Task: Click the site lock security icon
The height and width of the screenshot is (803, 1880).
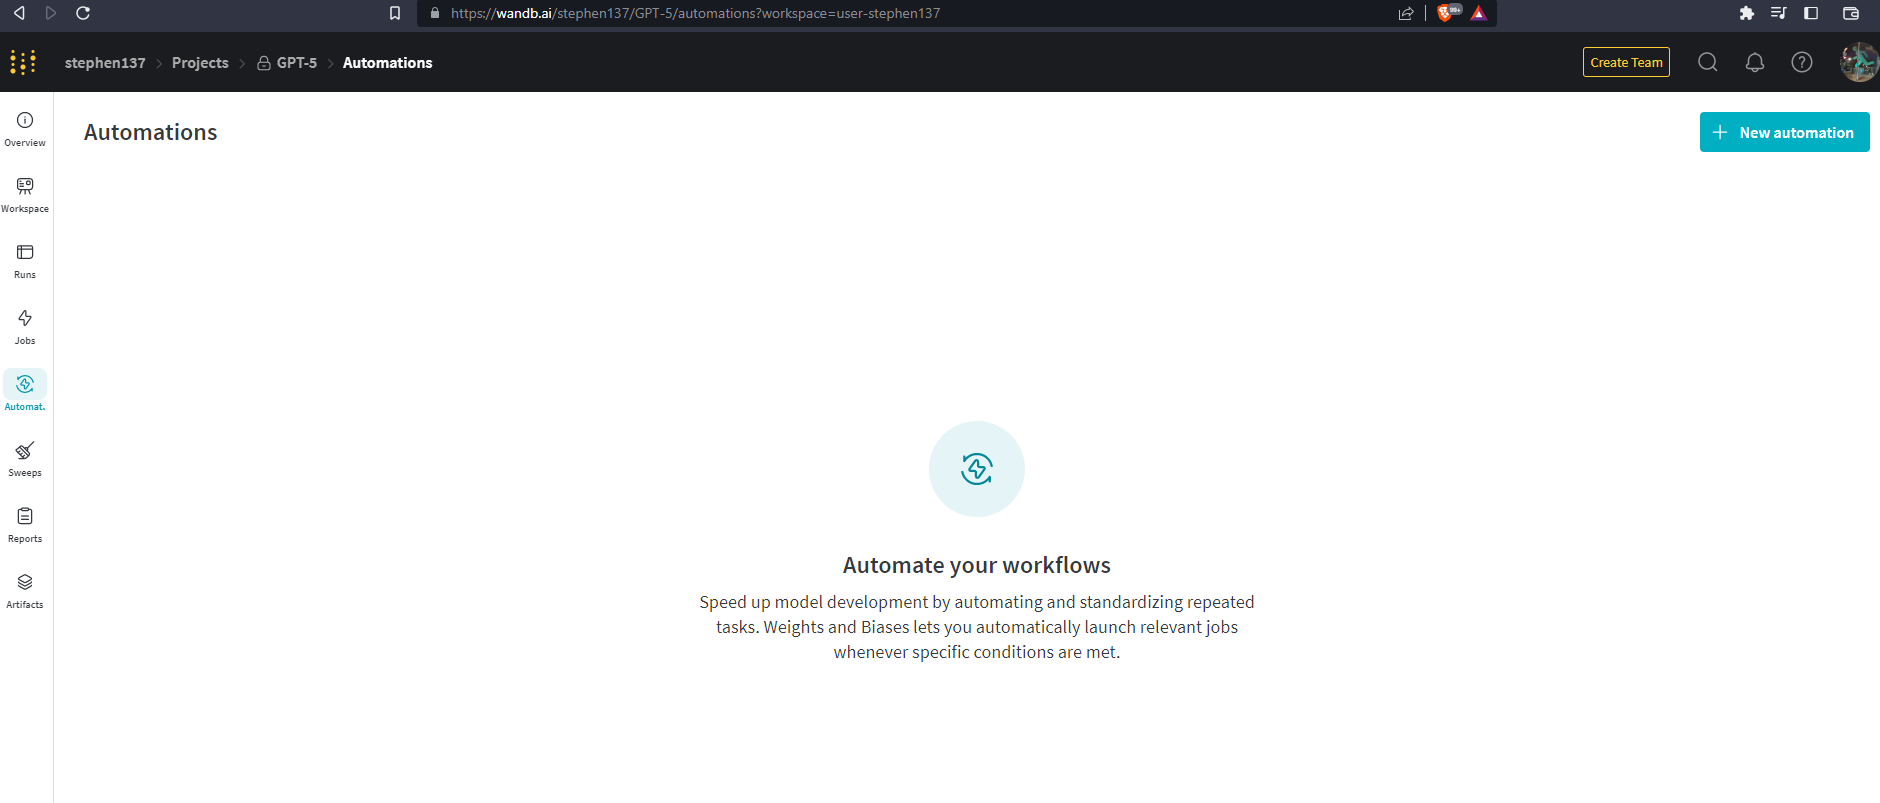Action: pyautogui.click(x=434, y=13)
